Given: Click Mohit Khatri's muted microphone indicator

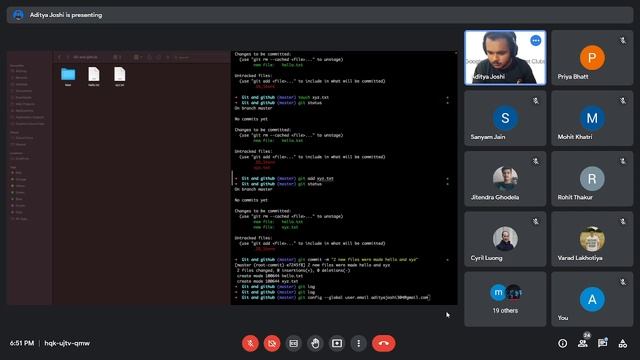Looking at the screenshot, I should (x=622, y=101).
